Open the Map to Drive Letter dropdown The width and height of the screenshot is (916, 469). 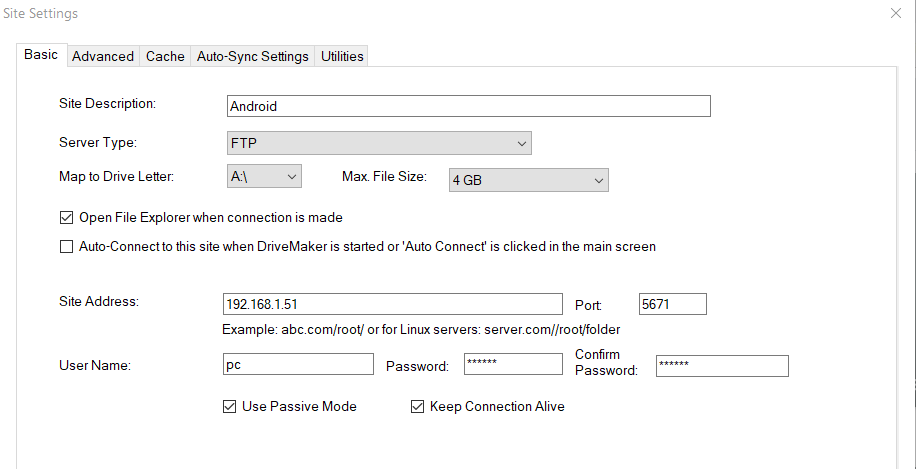tap(263, 176)
